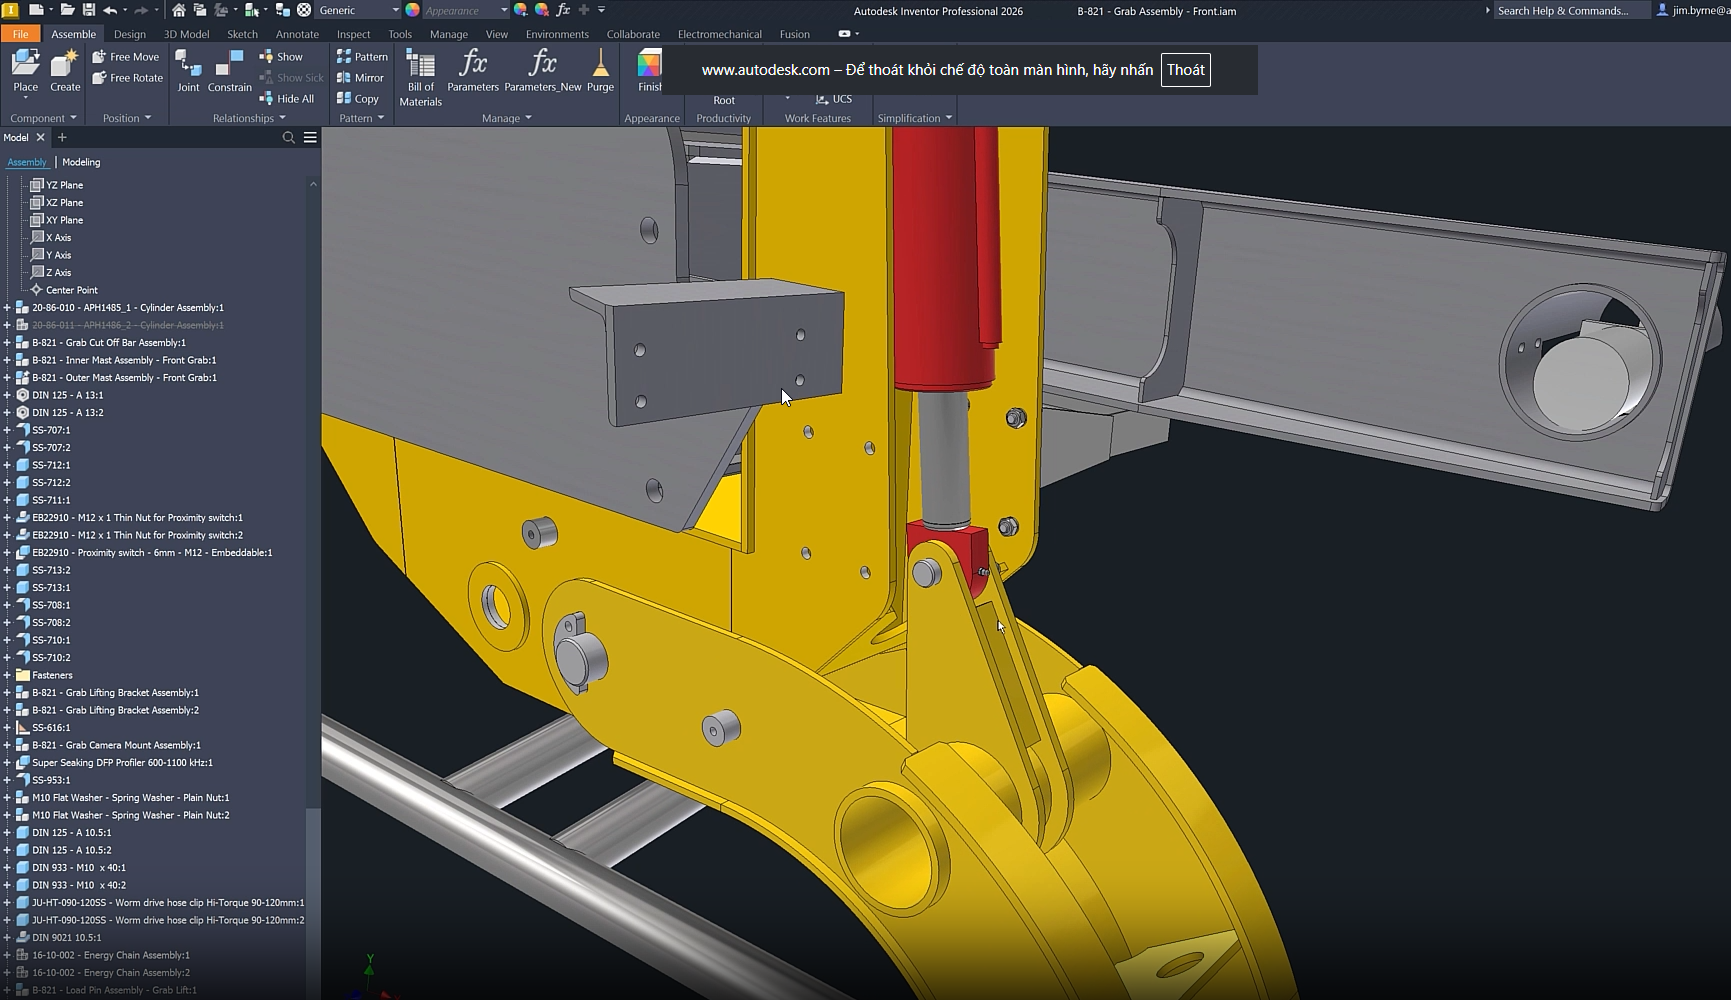The width and height of the screenshot is (1731, 1000).
Task: Search the model browser
Action: (289, 138)
